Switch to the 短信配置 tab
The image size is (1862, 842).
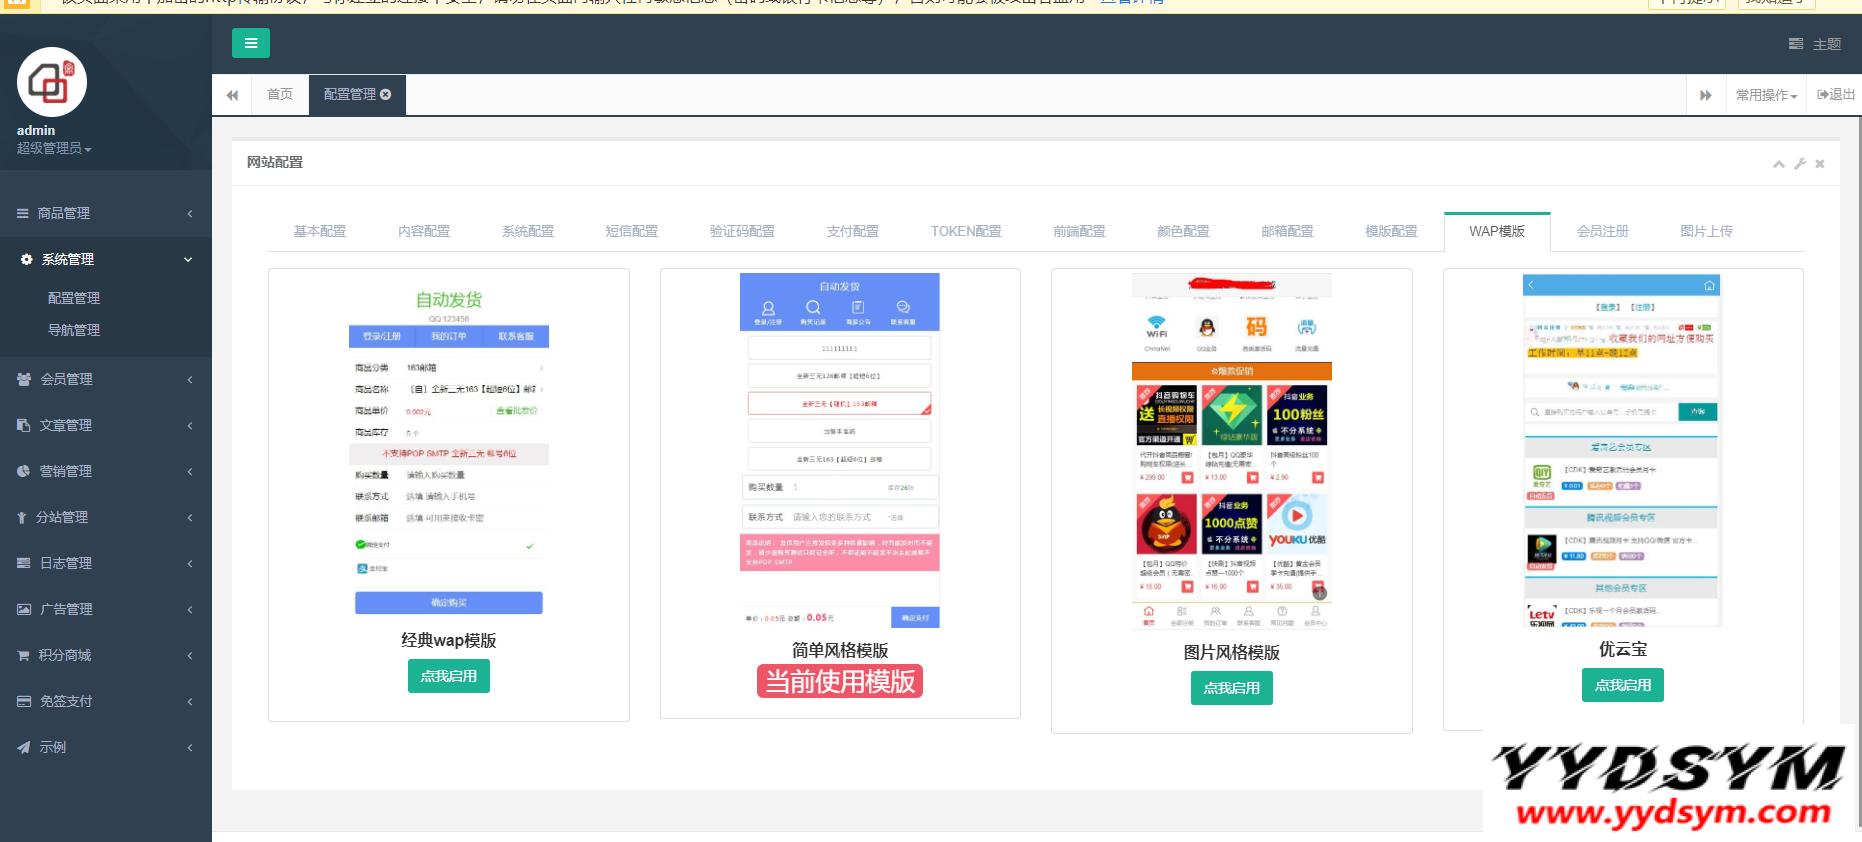[632, 231]
